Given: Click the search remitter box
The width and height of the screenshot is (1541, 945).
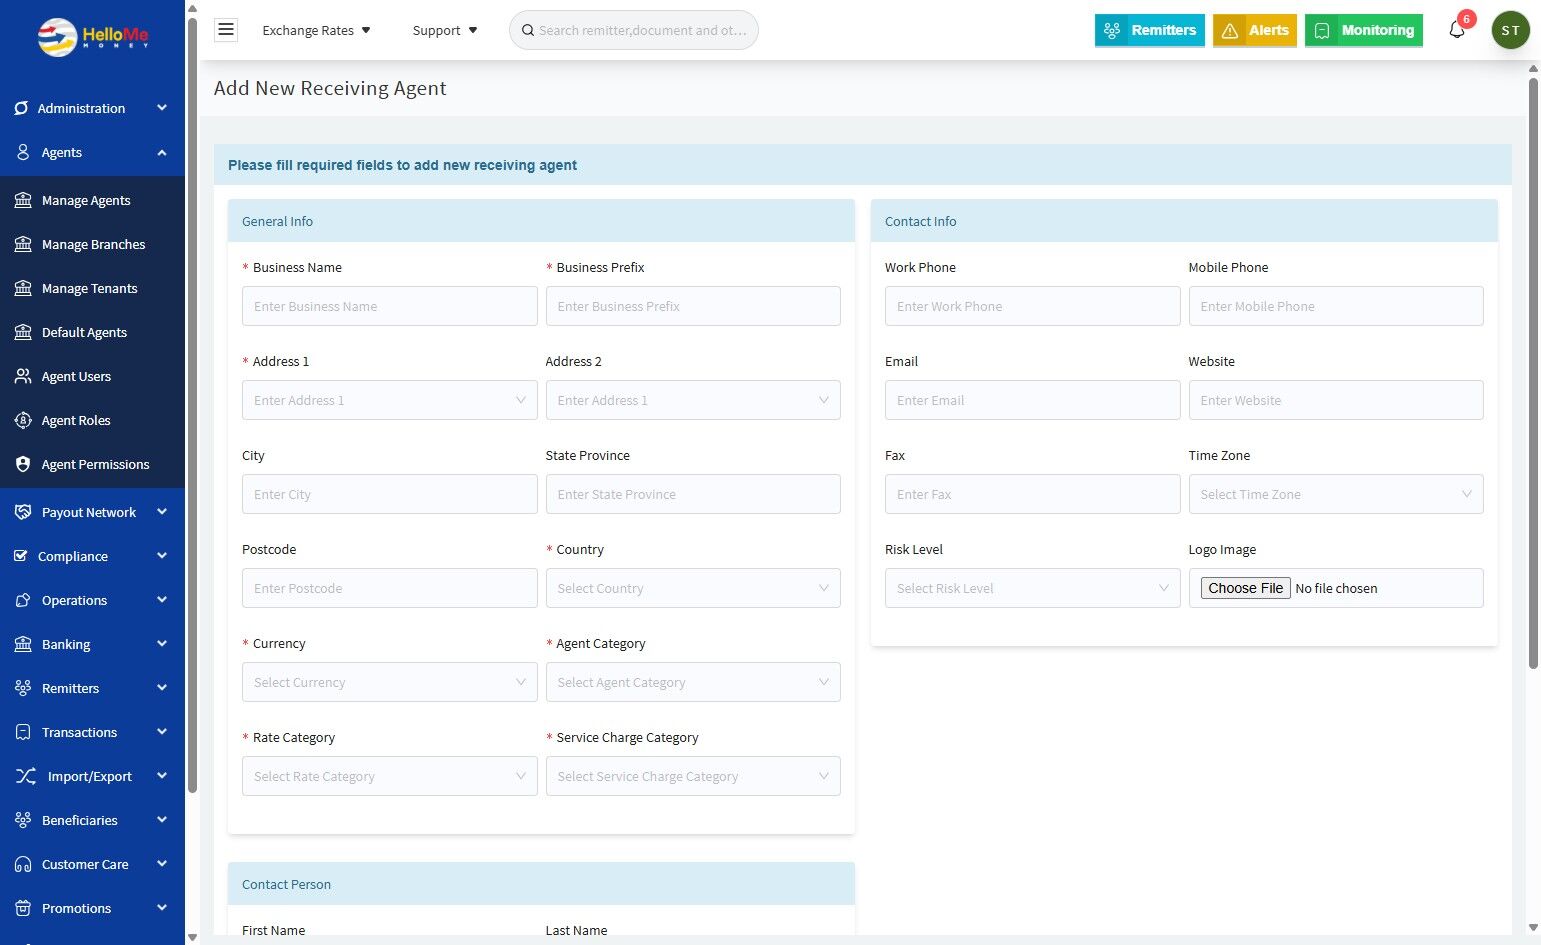Looking at the screenshot, I should (x=634, y=30).
